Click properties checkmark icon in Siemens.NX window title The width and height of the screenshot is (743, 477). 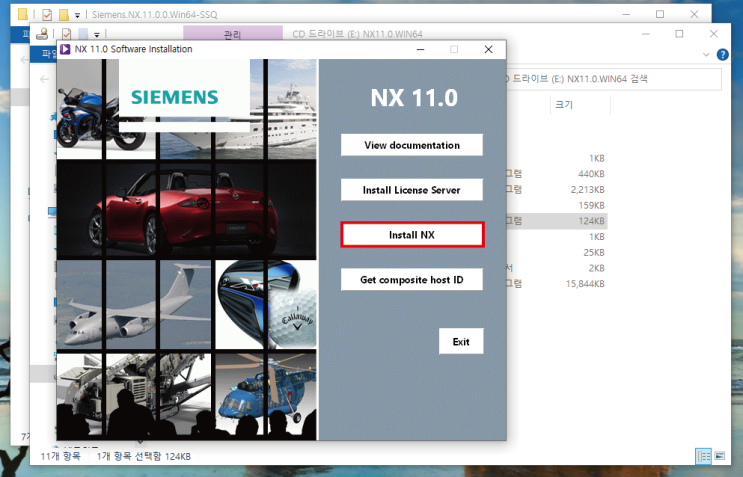(47, 15)
